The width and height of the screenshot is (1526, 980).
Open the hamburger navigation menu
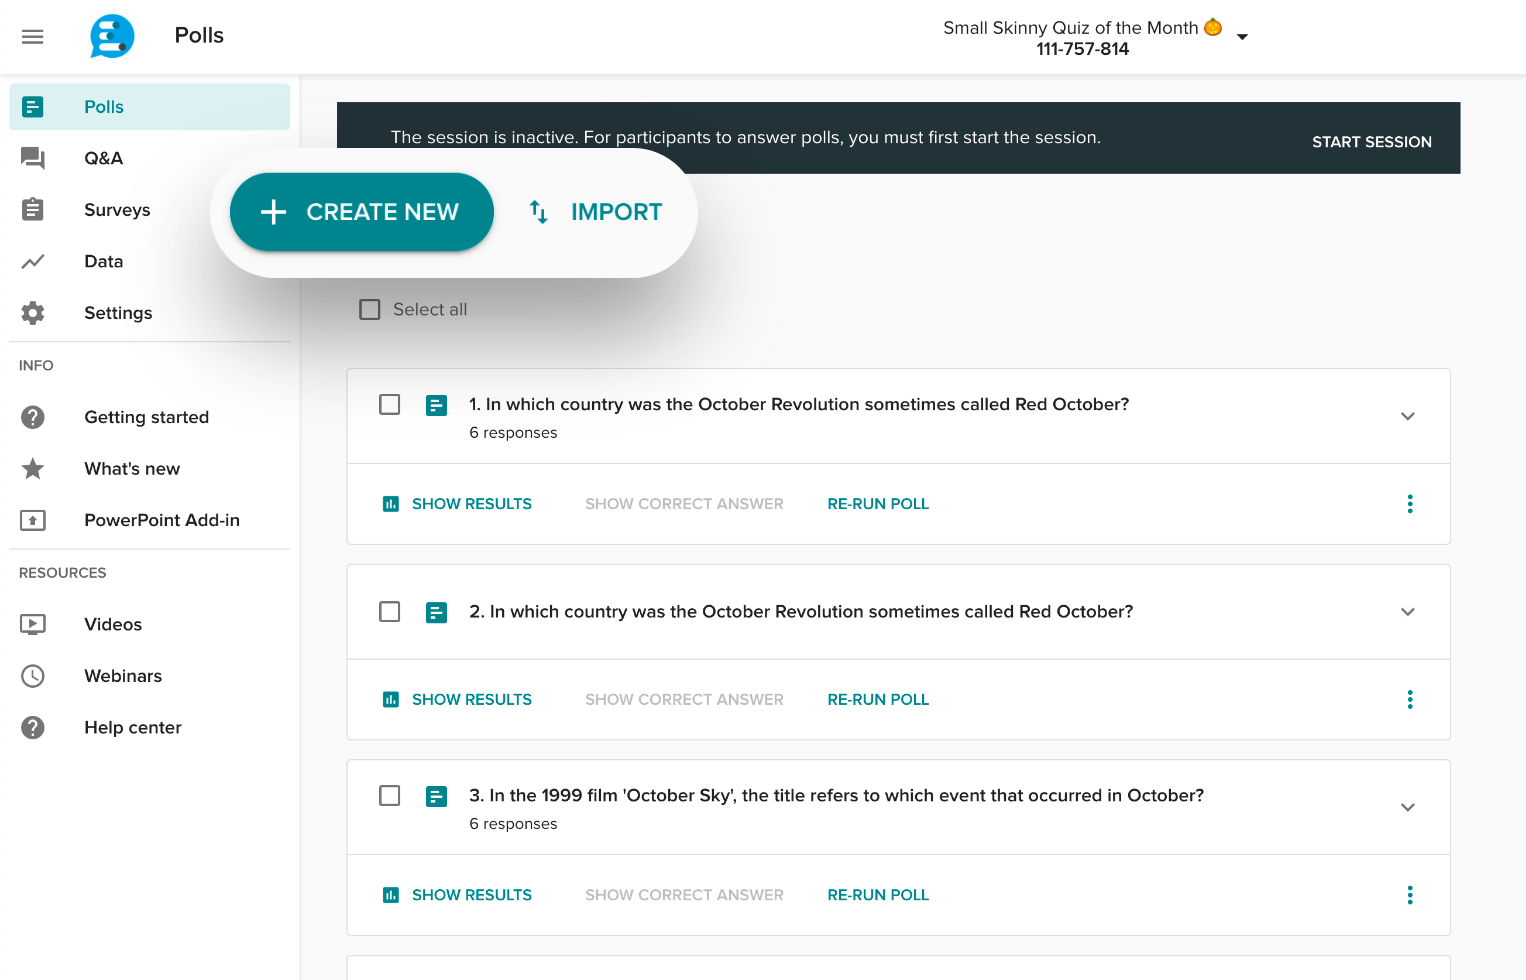click(x=32, y=36)
